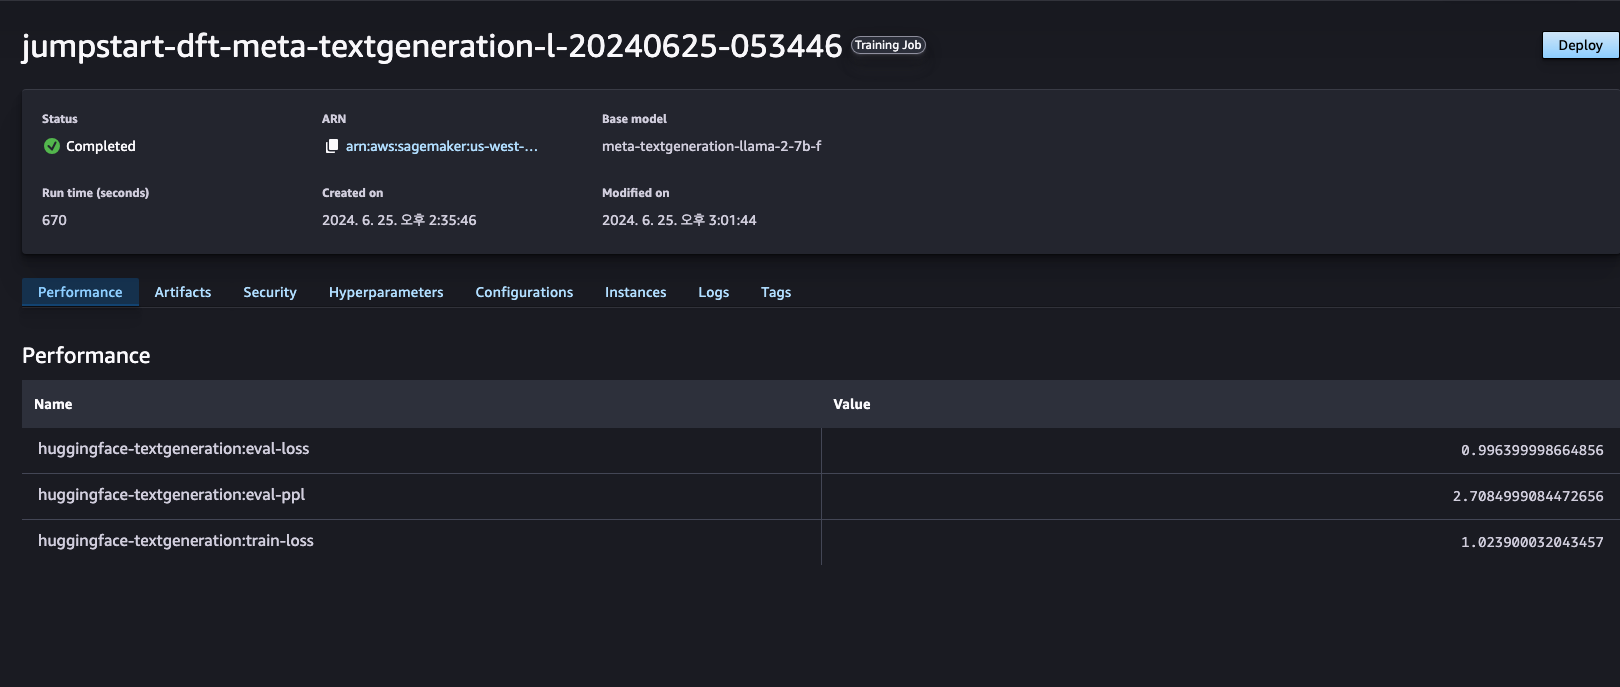The image size is (1620, 687).
Task: View the Logs tab
Action: tap(713, 292)
